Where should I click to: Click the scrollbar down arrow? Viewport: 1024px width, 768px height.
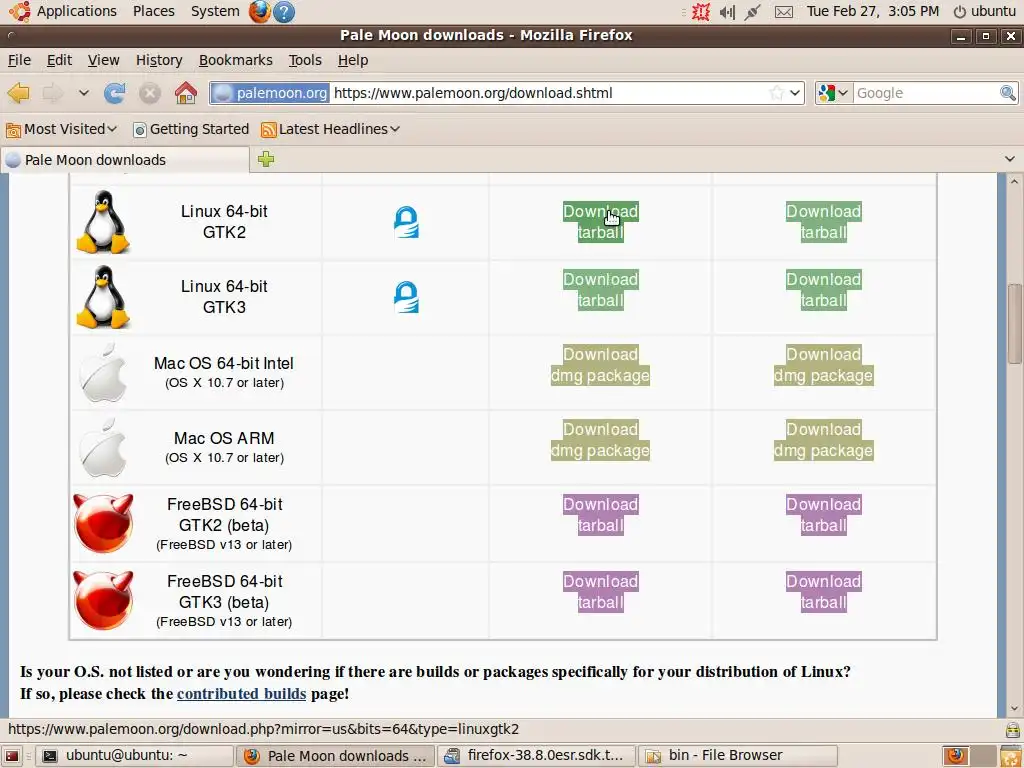(x=1014, y=709)
